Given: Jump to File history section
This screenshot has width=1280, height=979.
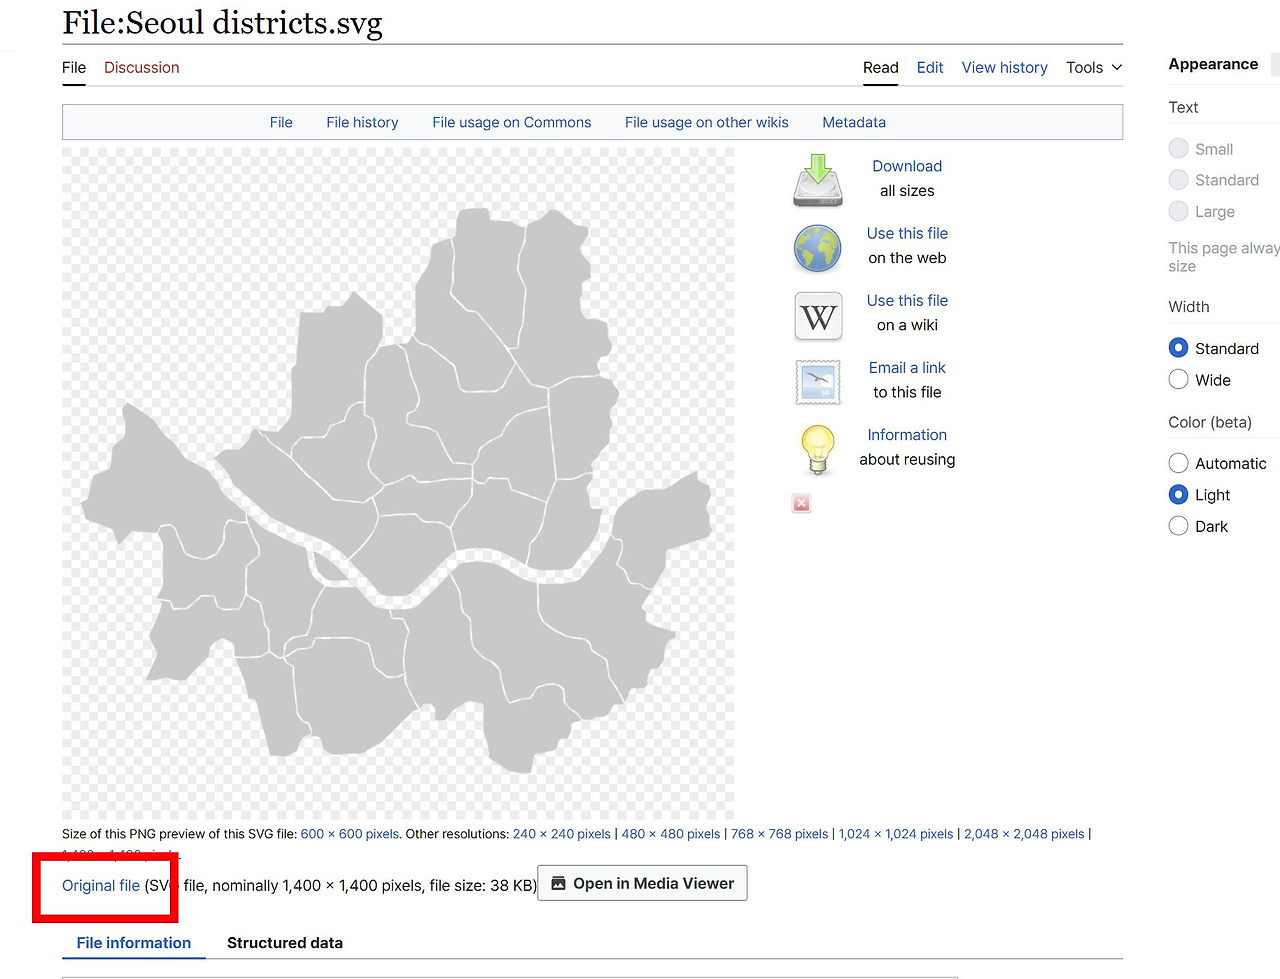Looking at the screenshot, I should [362, 122].
